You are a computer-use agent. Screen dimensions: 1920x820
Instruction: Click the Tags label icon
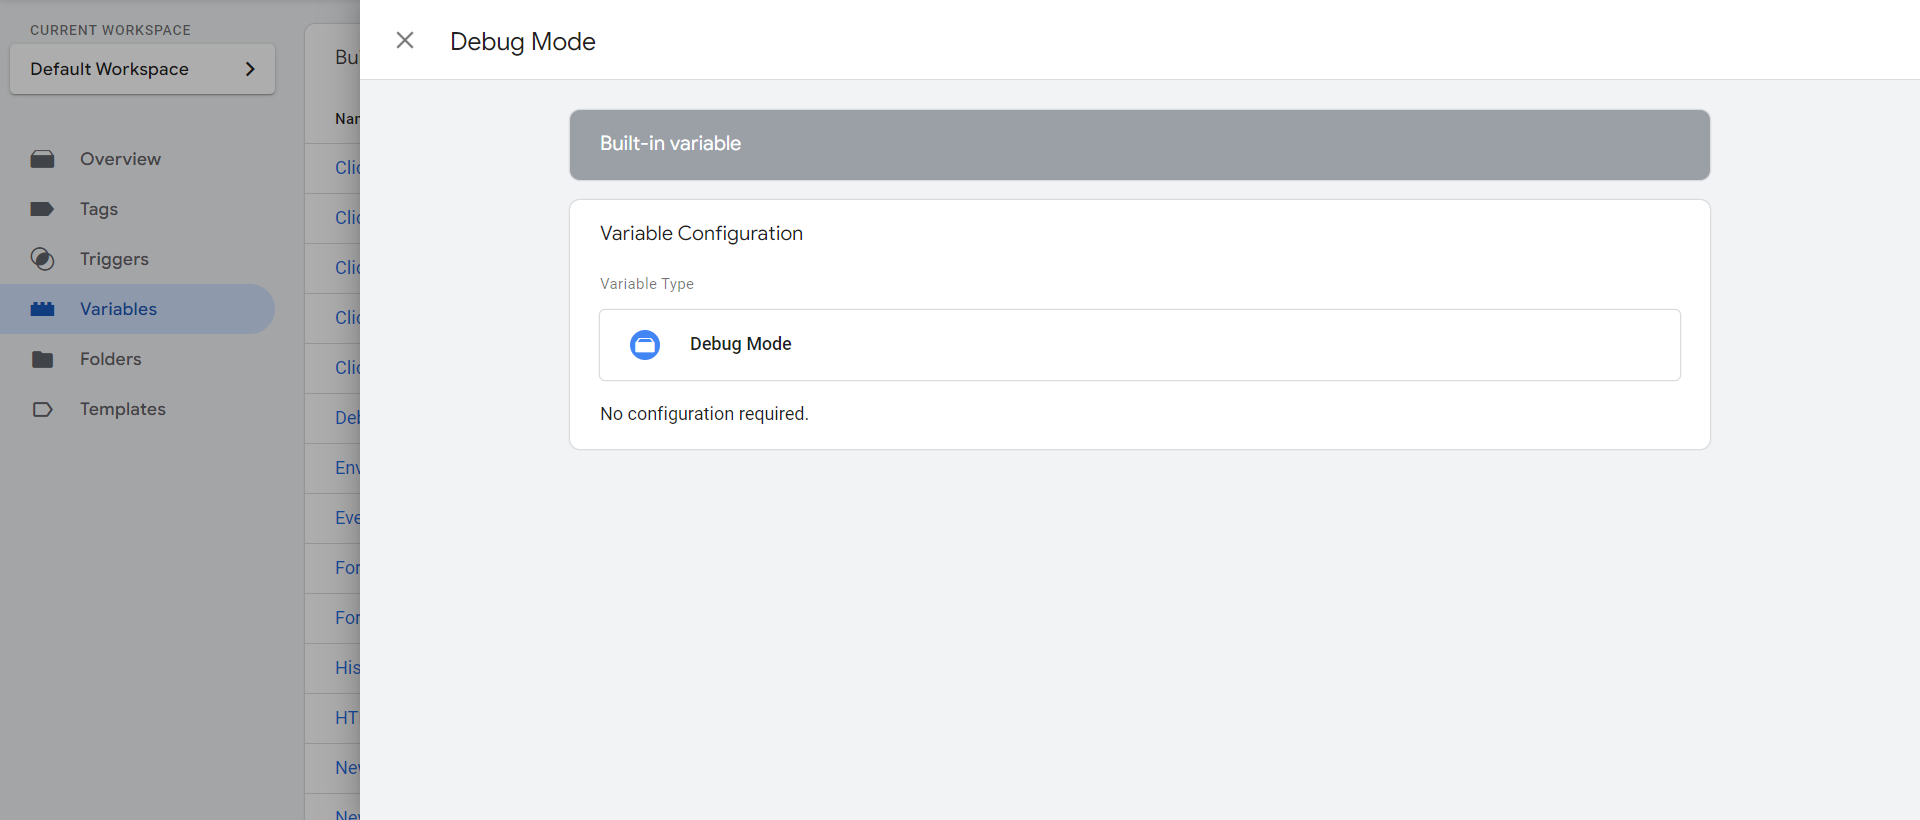(42, 208)
